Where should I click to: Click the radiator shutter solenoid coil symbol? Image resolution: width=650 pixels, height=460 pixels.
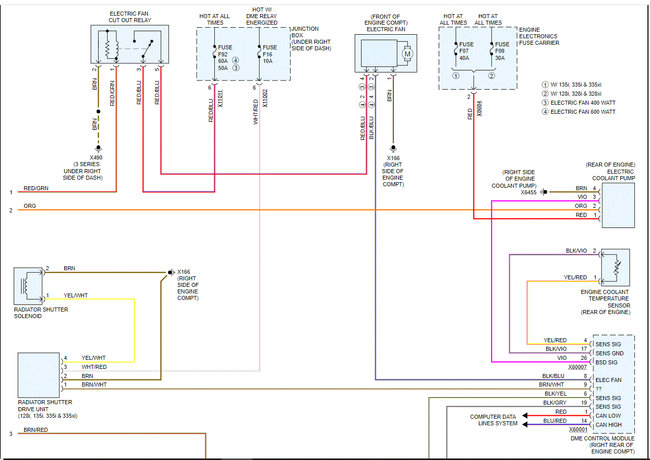pyautogui.click(x=25, y=286)
